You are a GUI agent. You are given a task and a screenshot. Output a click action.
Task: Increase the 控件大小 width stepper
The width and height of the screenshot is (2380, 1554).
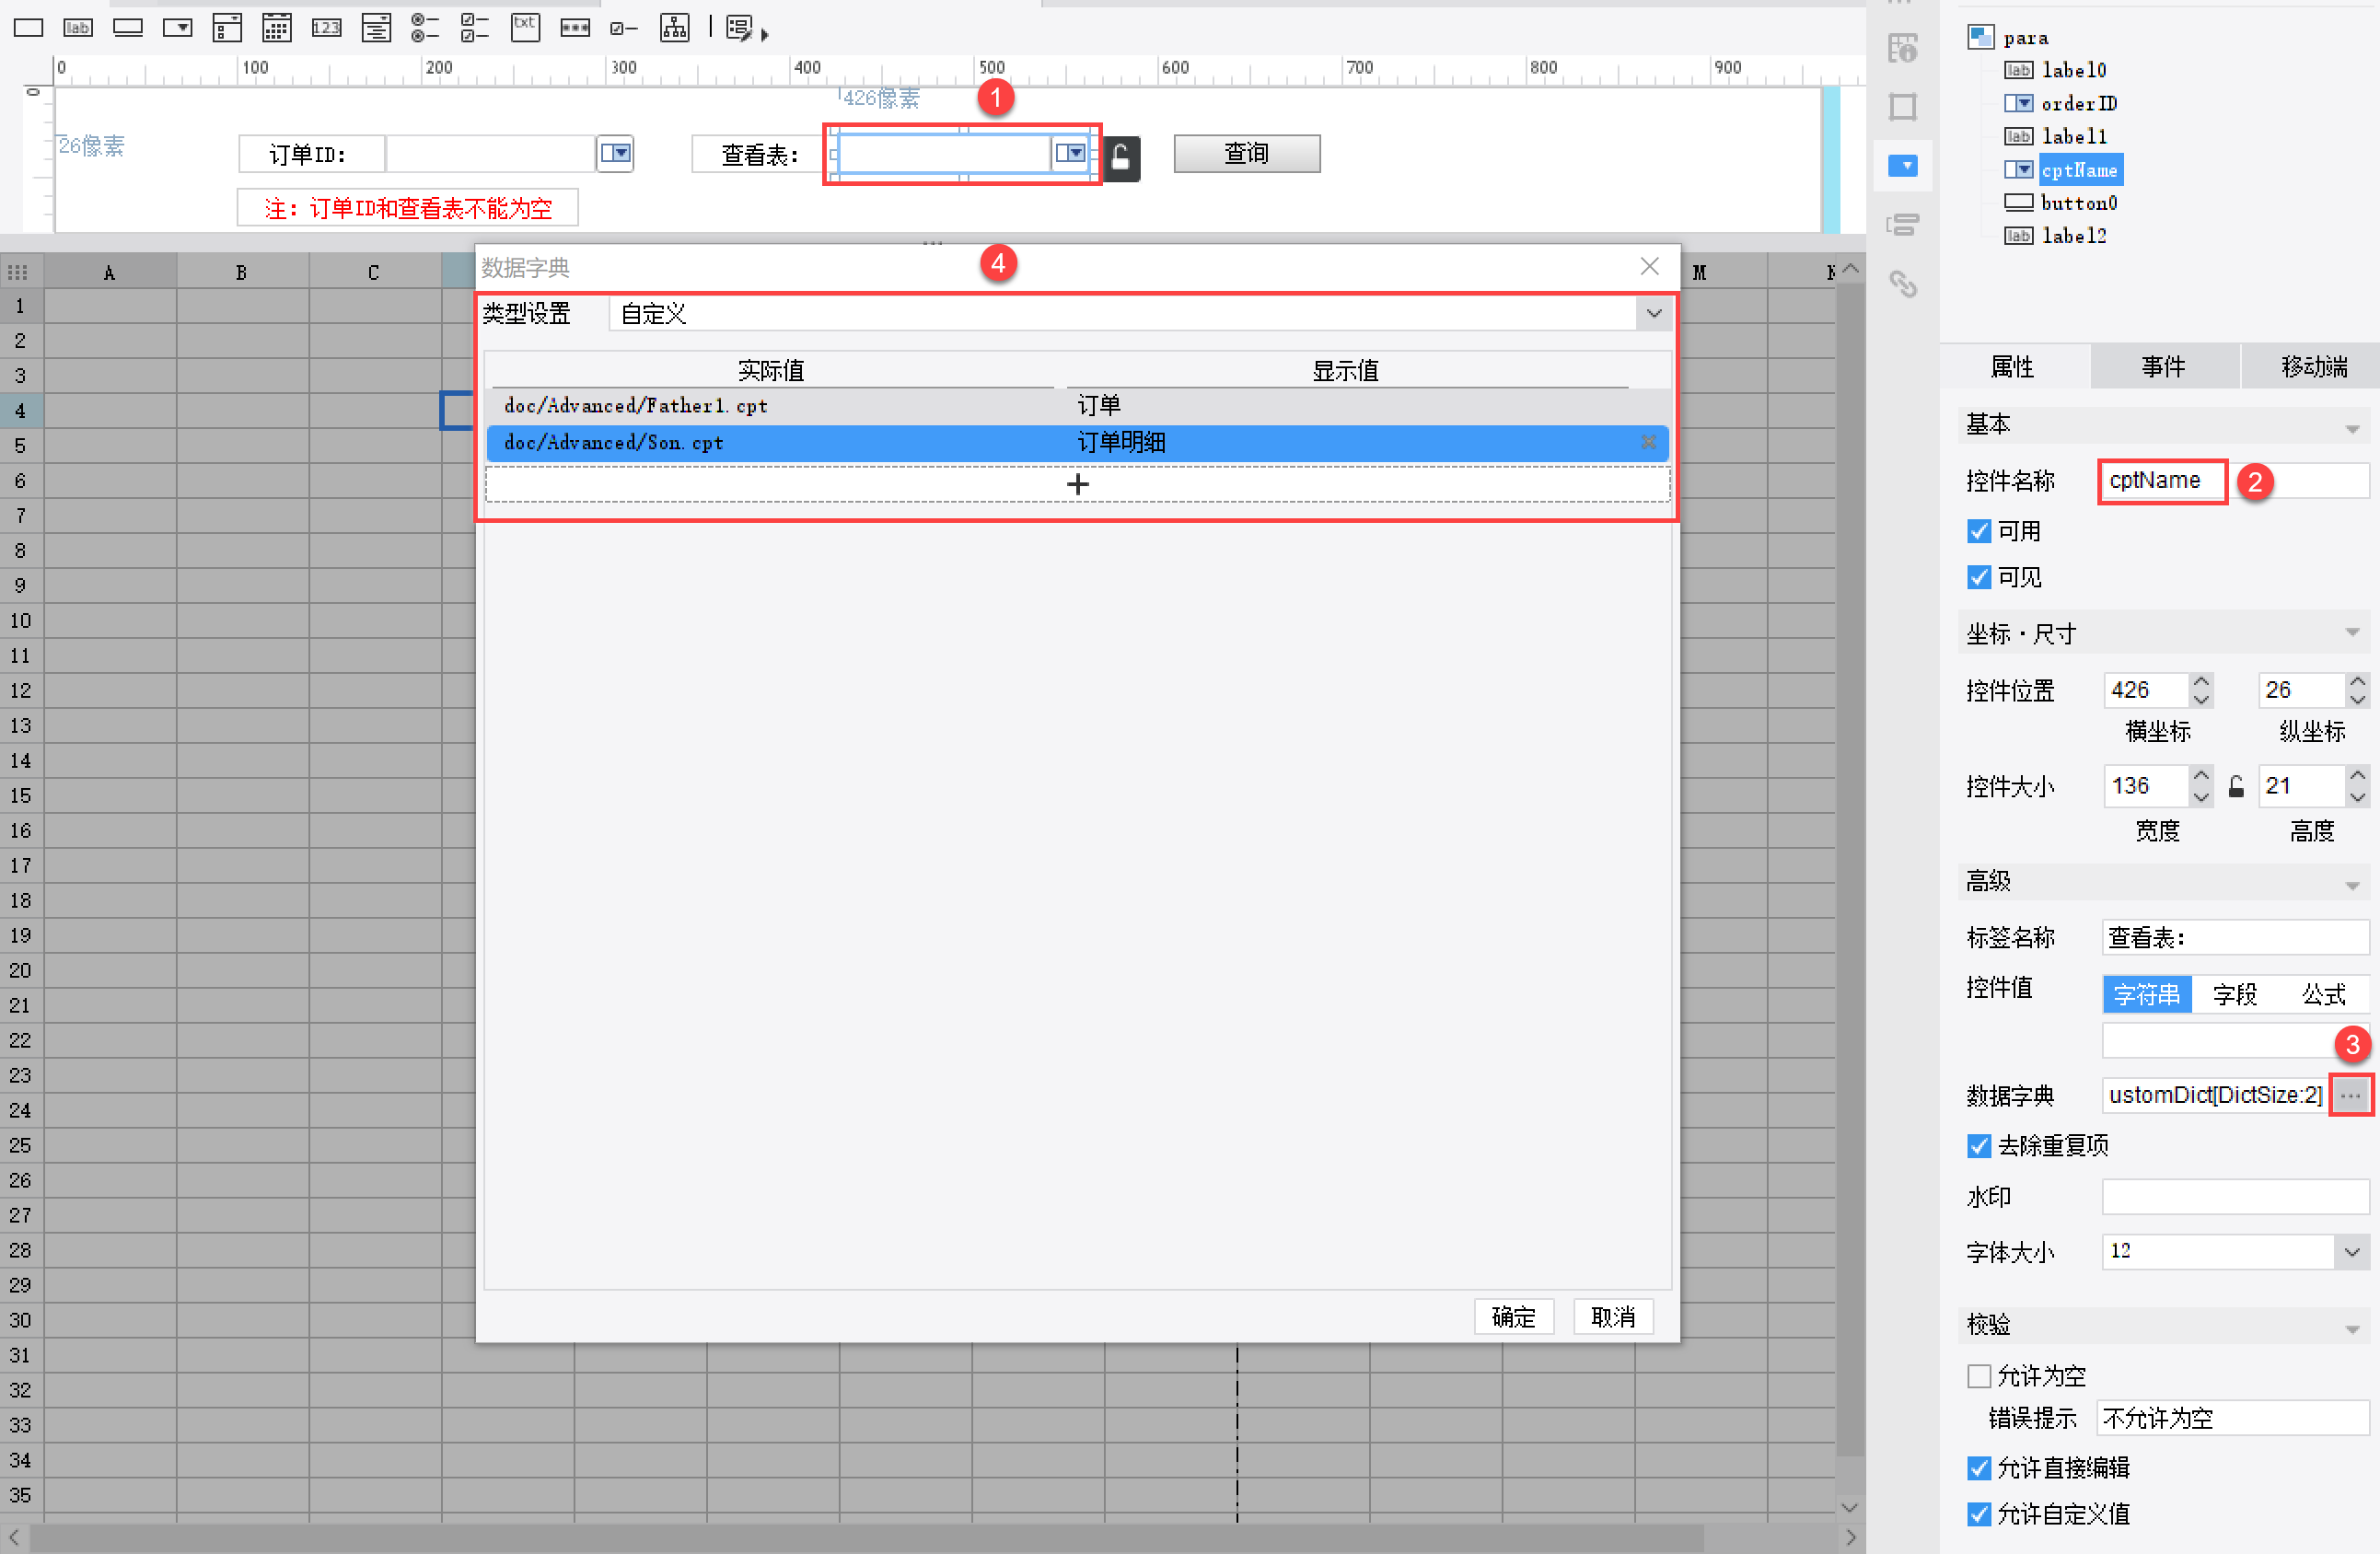coord(2201,776)
